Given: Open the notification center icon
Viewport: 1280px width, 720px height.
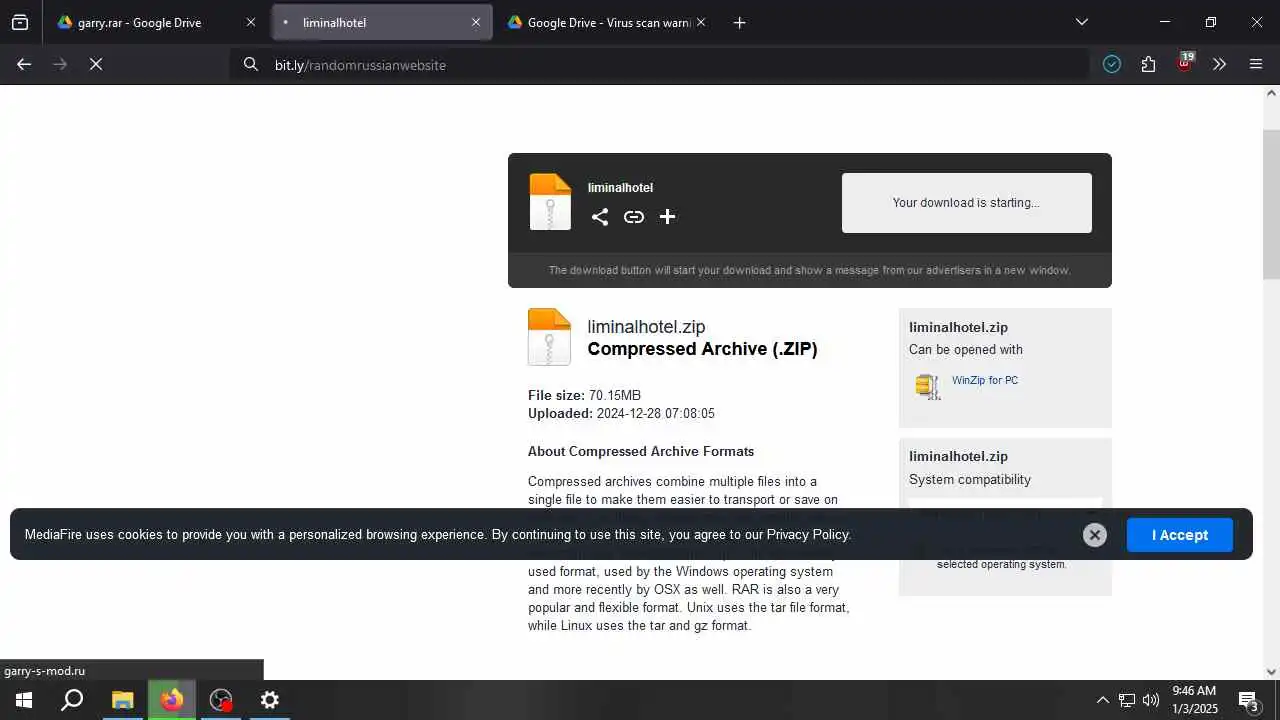Looking at the screenshot, I should [1248, 700].
